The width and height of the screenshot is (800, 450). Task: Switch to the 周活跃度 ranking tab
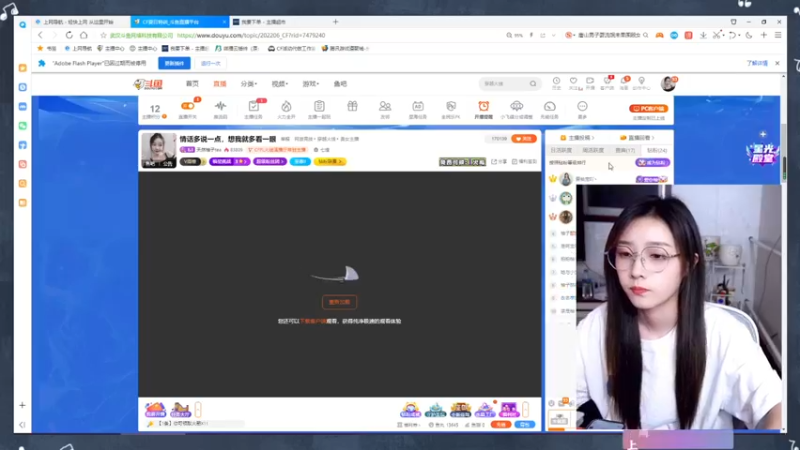[593, 151]
